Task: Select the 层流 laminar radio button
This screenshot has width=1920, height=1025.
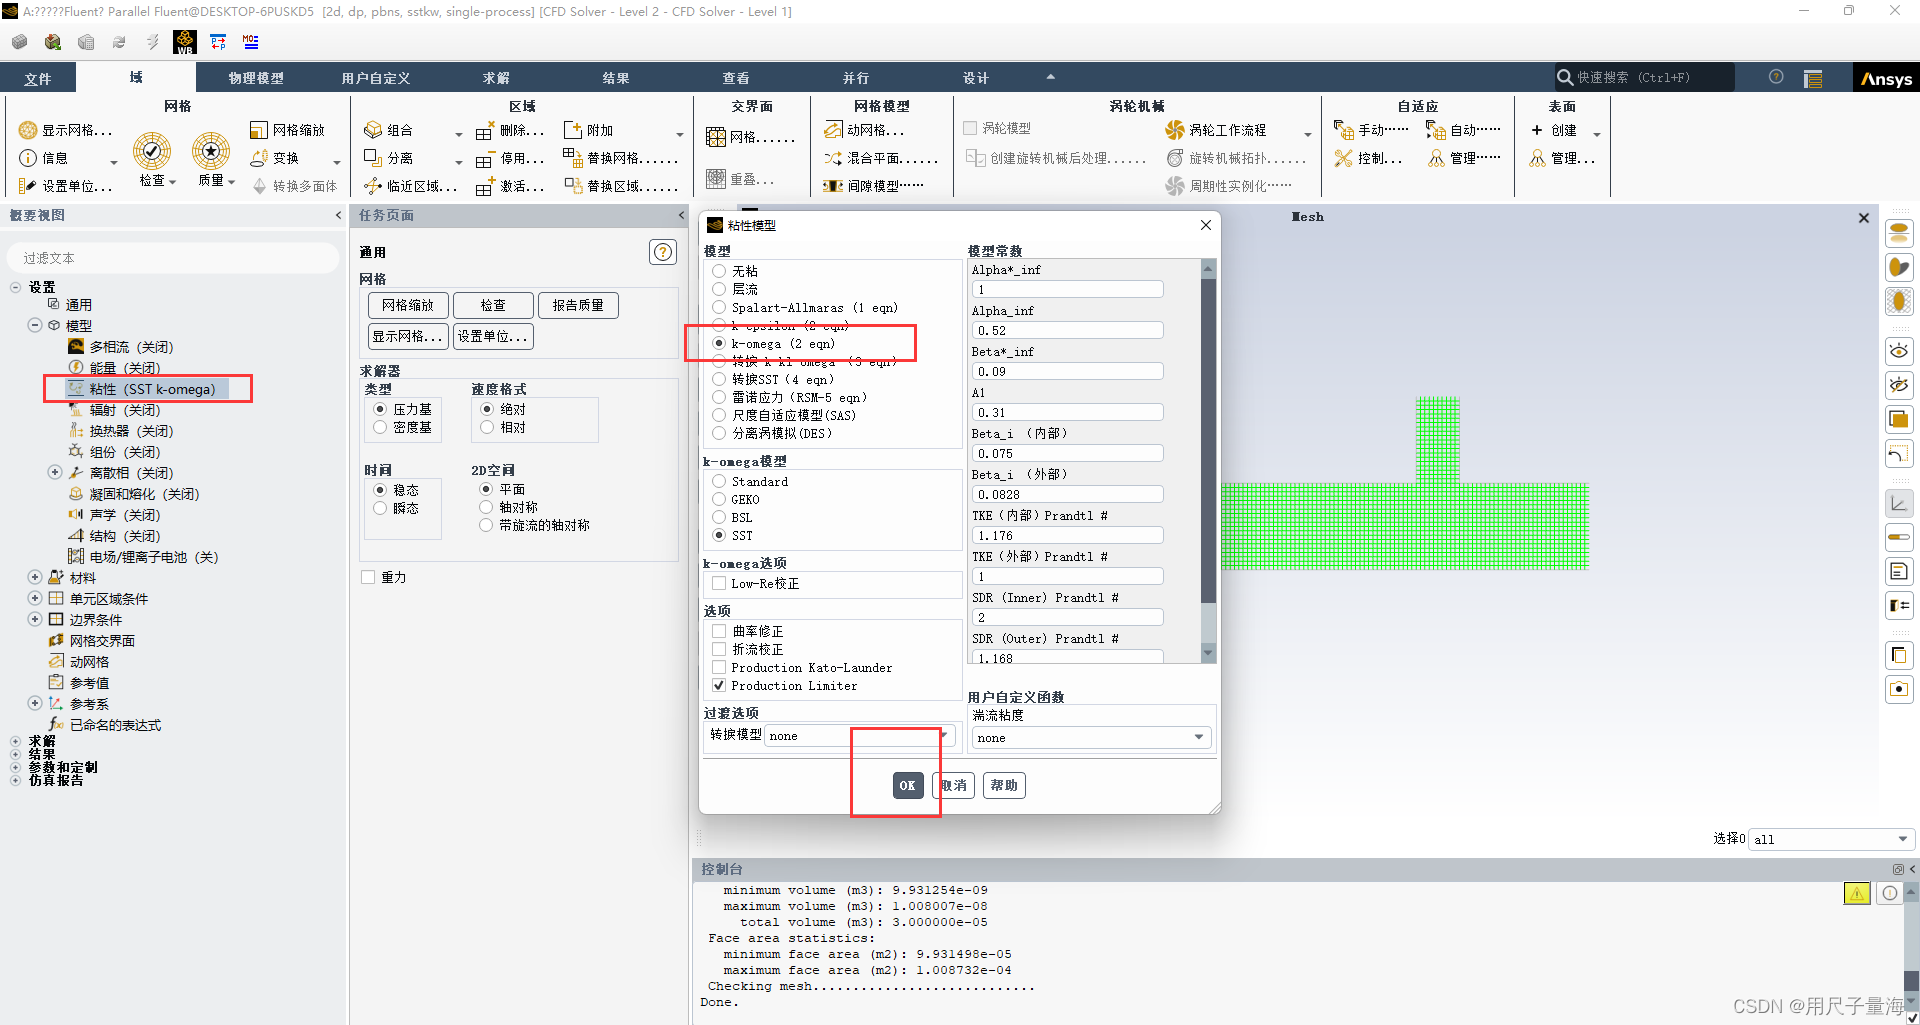Action: 719,289
